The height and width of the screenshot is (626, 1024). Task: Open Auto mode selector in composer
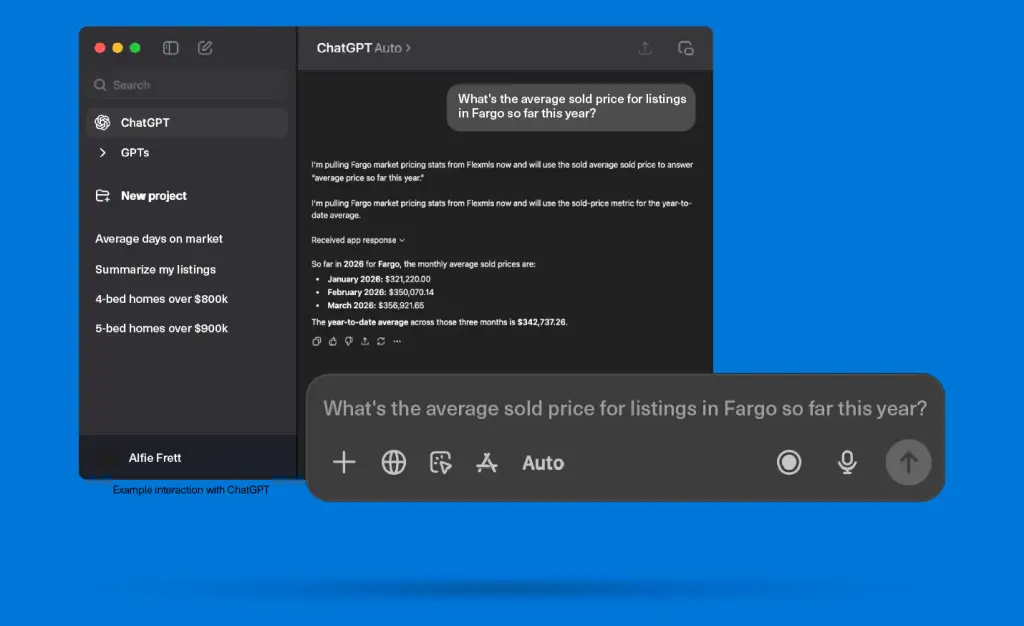tap(543, 463)
